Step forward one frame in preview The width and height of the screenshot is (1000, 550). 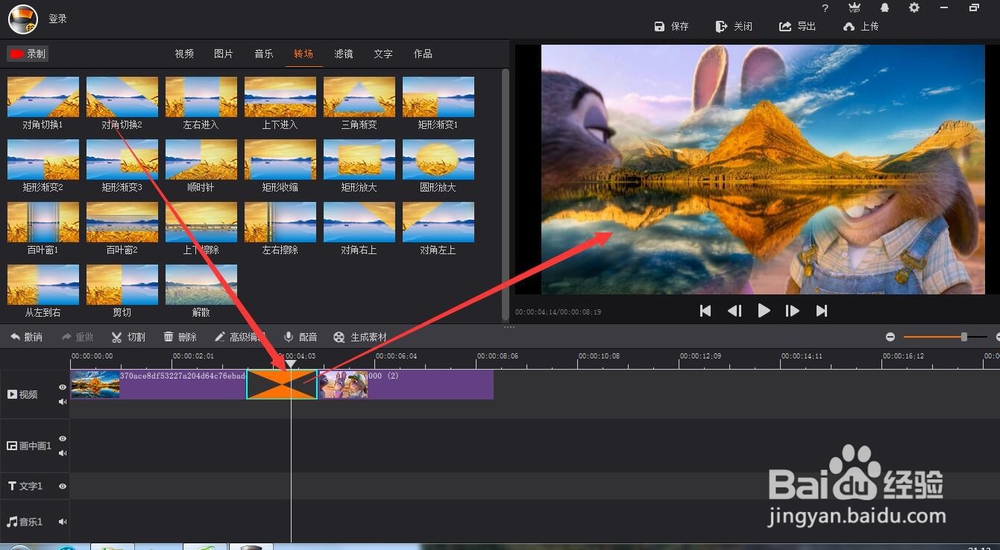[792, 311]
